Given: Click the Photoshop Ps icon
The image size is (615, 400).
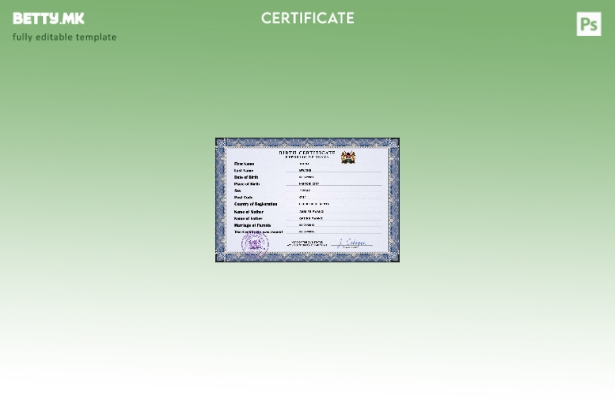Looking at the screenshot, I should (589, 25).
